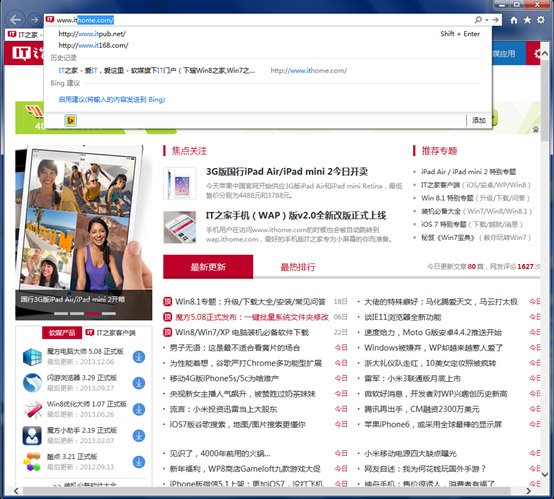Open the page header settings gear

(x=537, y=54)
